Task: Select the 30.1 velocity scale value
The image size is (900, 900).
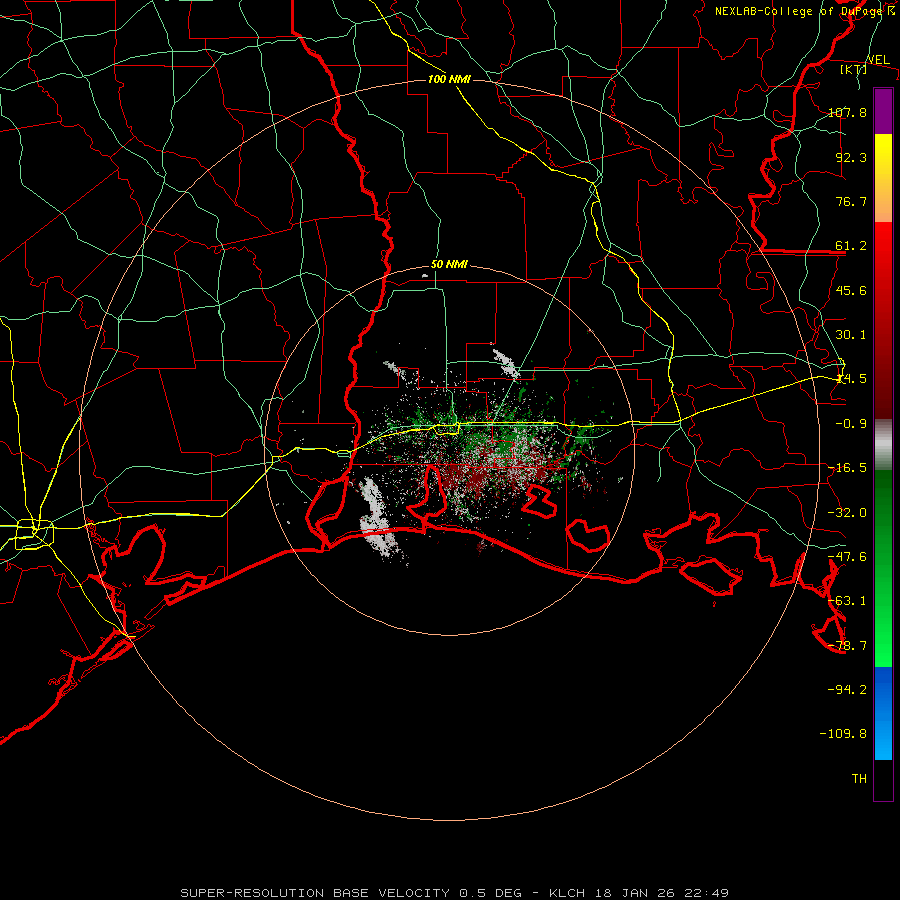Action: pos(851,335)
